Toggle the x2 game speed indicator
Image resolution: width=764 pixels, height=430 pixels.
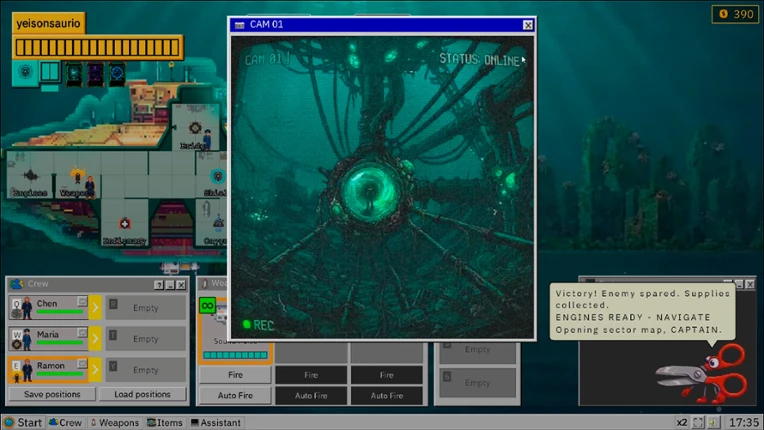pos(682,422)
